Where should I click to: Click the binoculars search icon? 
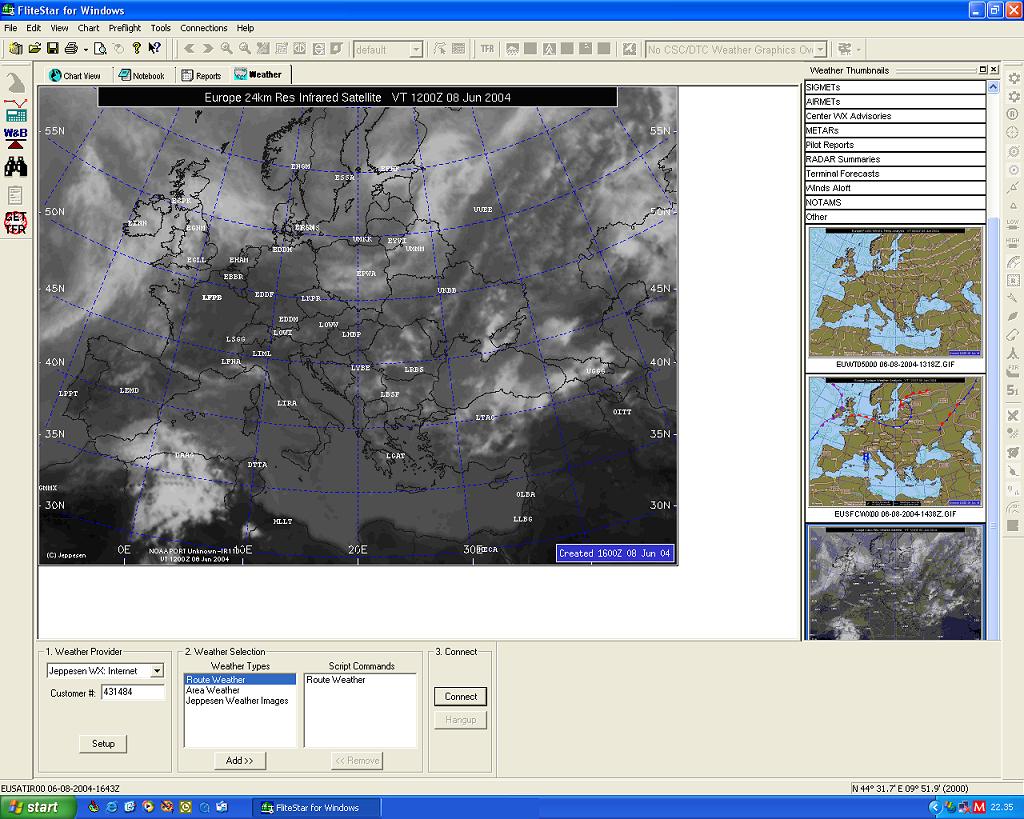click(x=16, y=167)
